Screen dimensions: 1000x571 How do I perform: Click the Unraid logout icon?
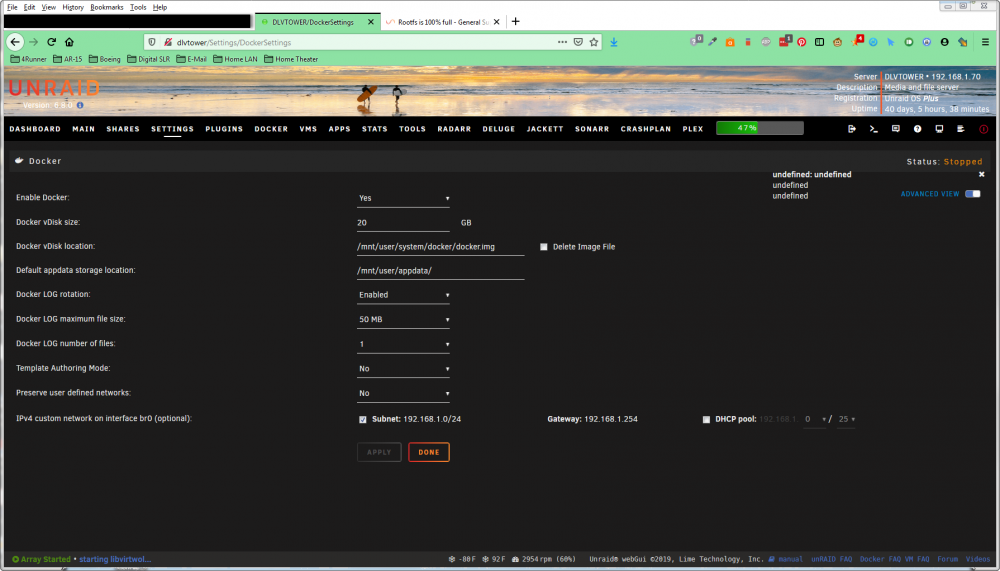(851, 129)
